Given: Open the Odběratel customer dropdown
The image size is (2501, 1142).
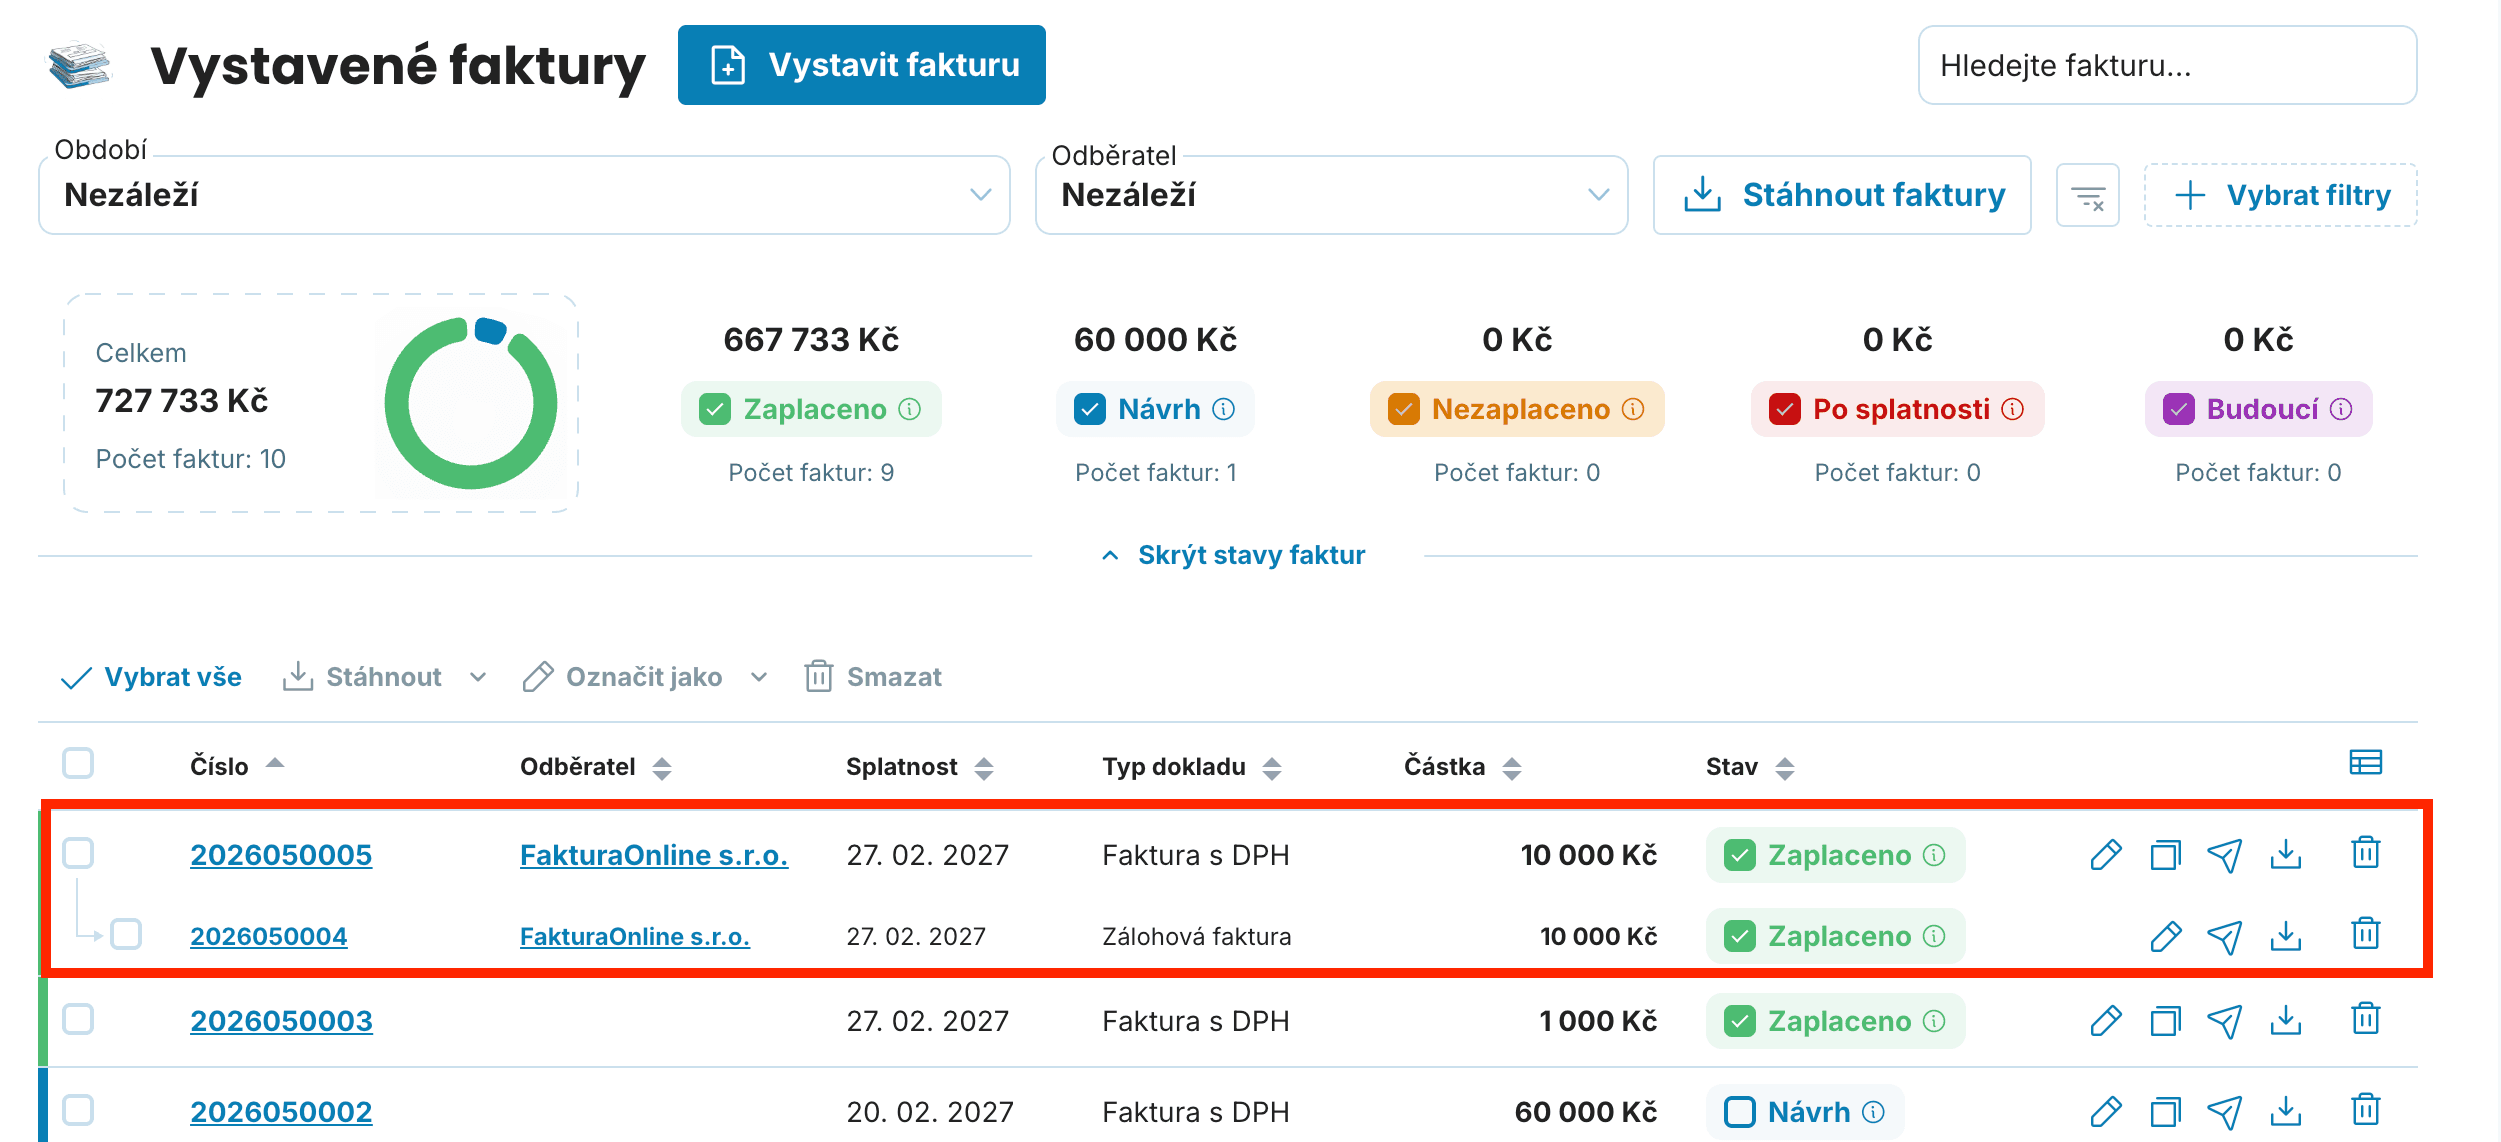Looking at the screenshot, I should pyautogui.click(x=1331, y=195).
